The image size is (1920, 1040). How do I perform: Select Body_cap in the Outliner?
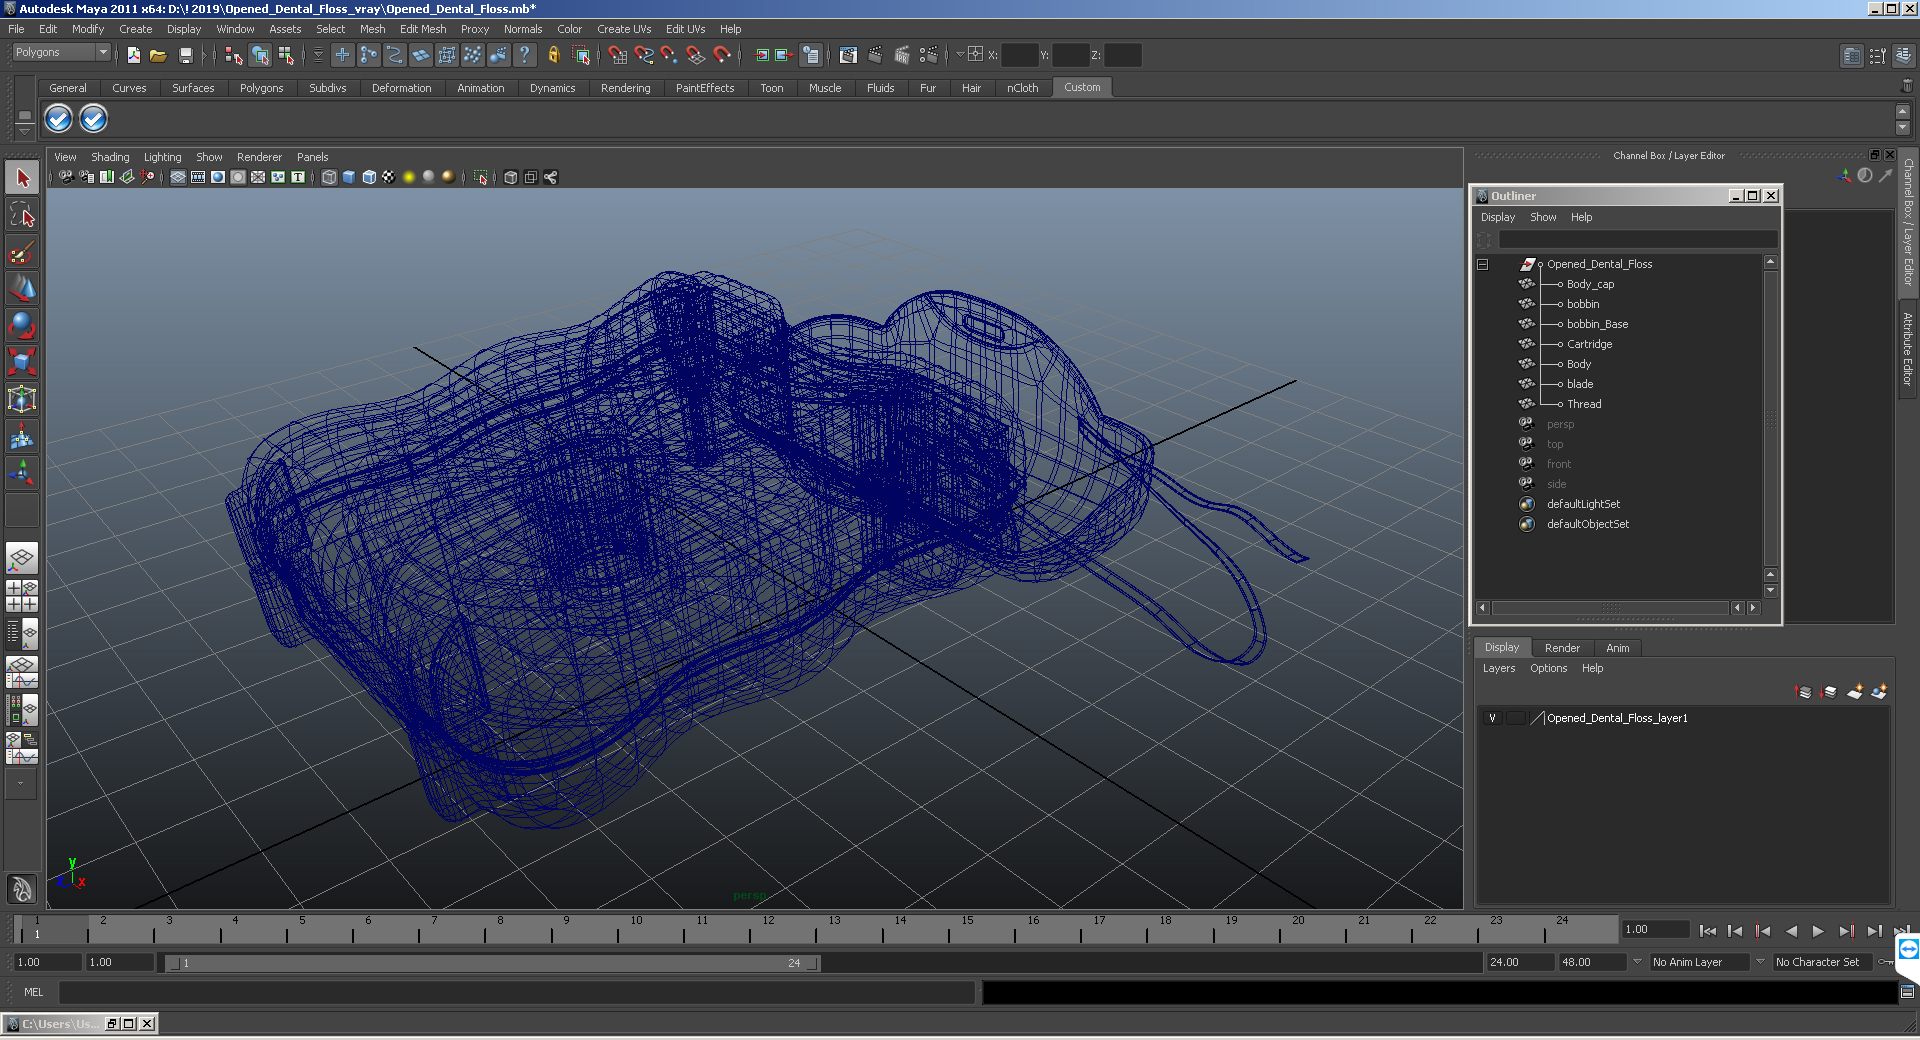[1590, 284]
